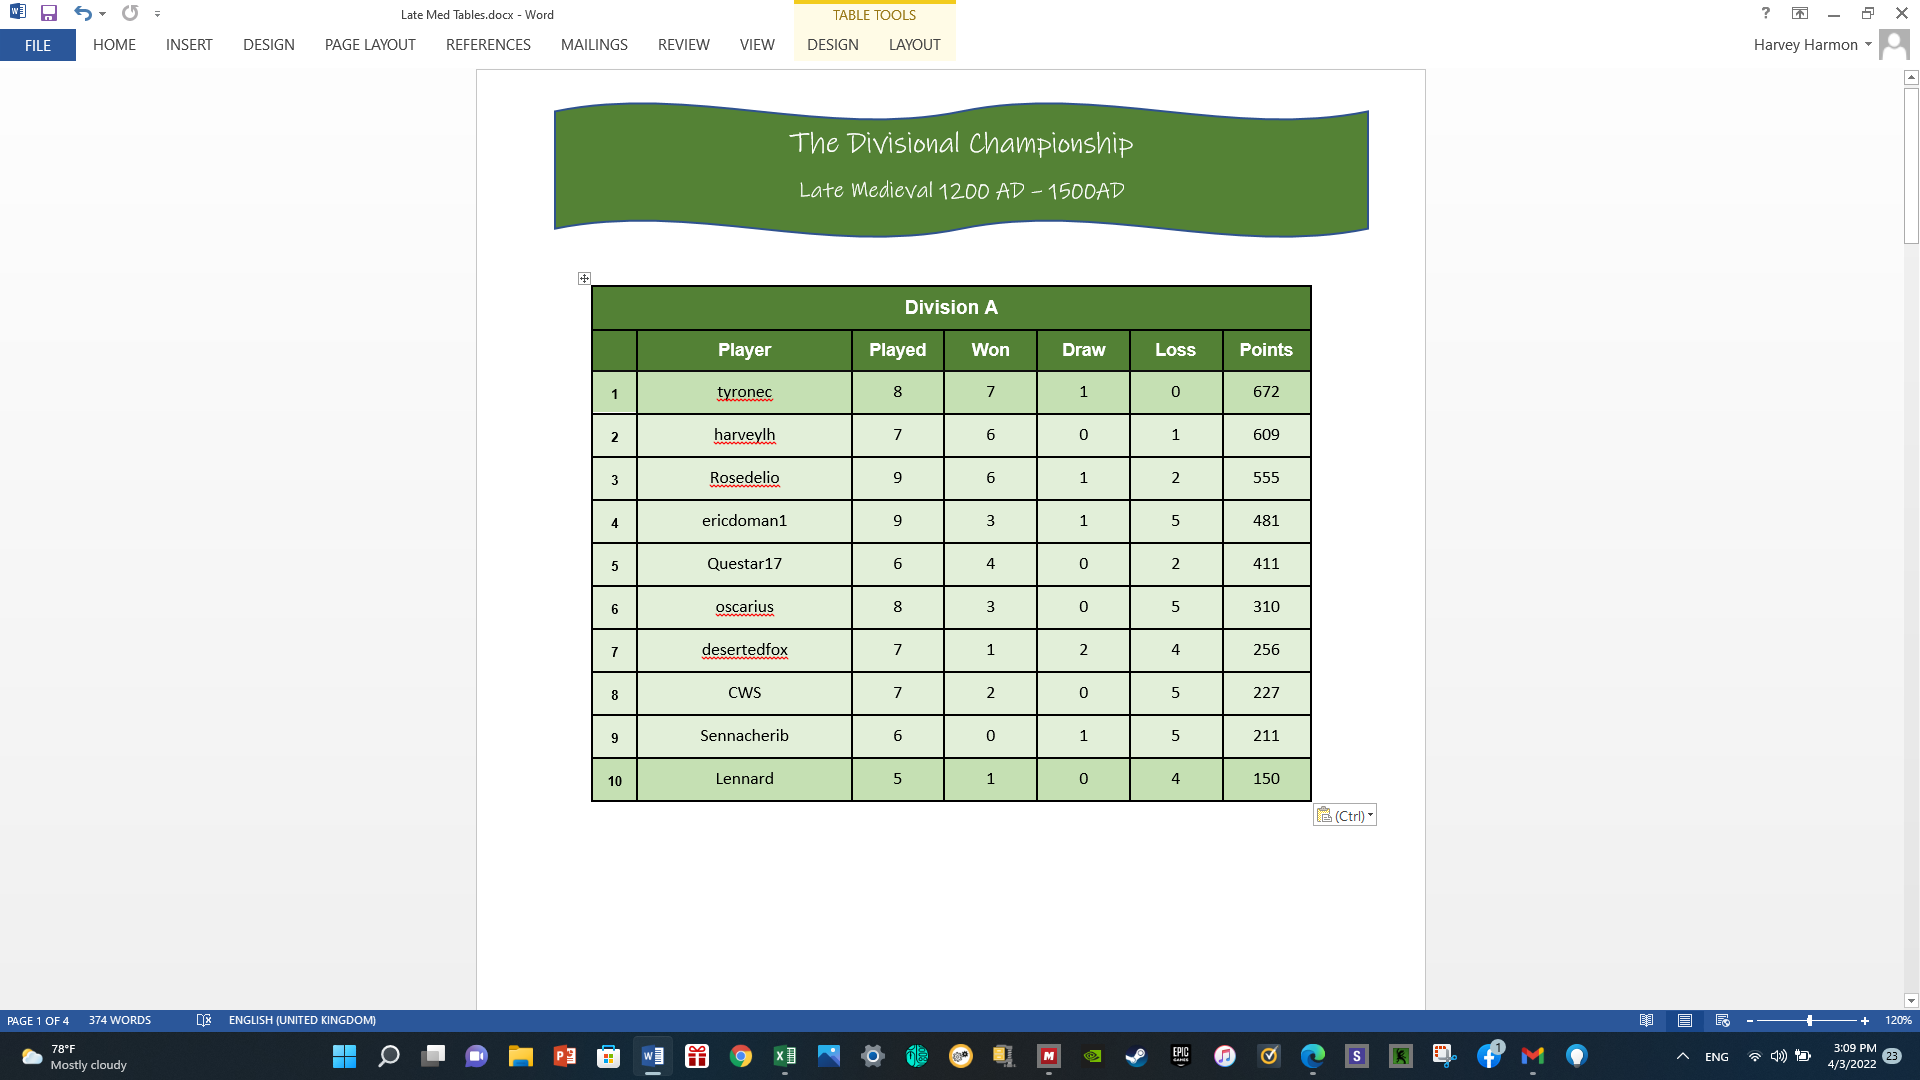Click the weather widget showing 78°F
Screen dimensions: 1920x1080
pyautogui.click(x=75, y=1057)
